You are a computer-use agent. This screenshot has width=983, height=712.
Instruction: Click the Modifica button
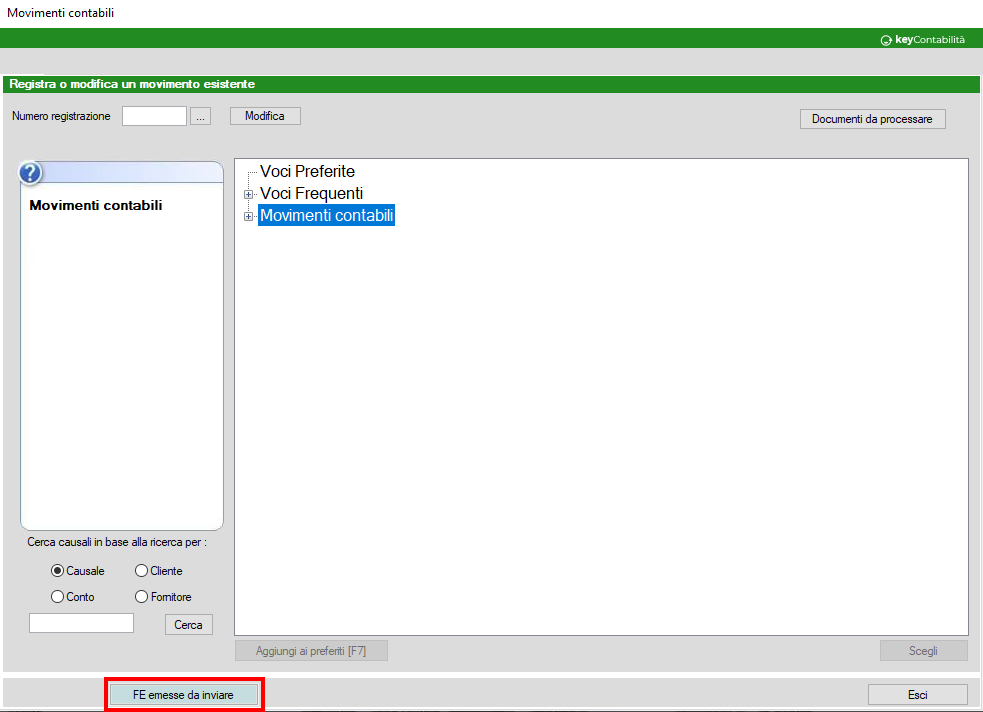pos(265,116)
